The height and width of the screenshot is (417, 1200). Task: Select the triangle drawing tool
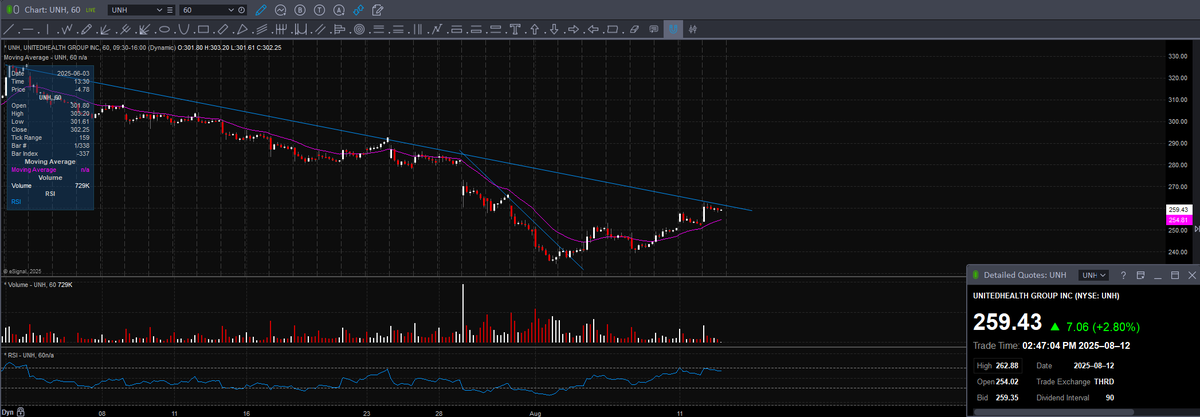(x=243, y=29)
